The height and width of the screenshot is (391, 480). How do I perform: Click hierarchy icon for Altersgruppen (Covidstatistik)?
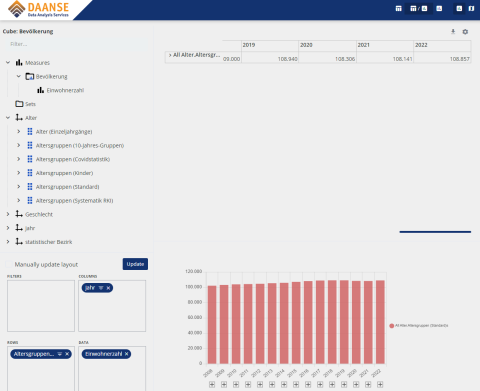30,159
